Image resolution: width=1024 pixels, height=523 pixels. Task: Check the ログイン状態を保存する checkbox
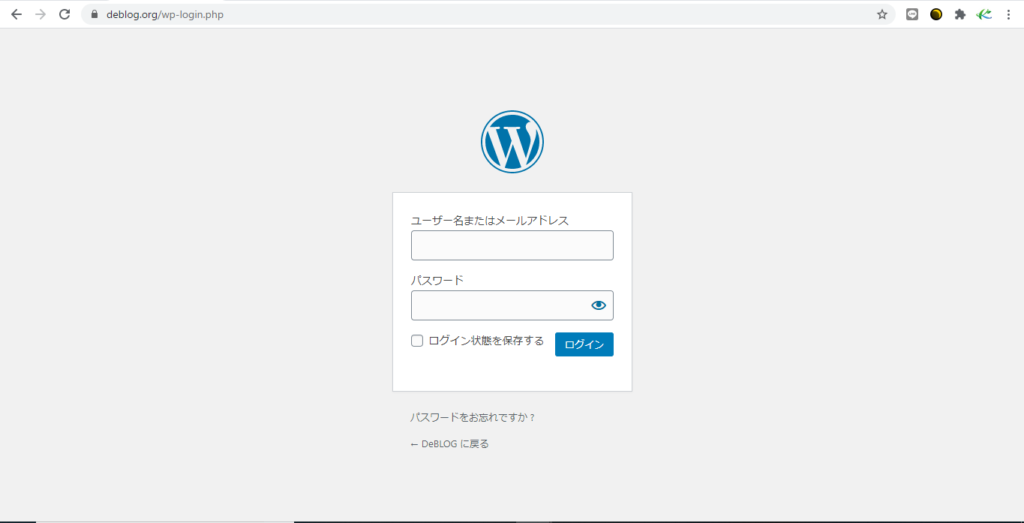pyautogui.click(x=417, y=341)
